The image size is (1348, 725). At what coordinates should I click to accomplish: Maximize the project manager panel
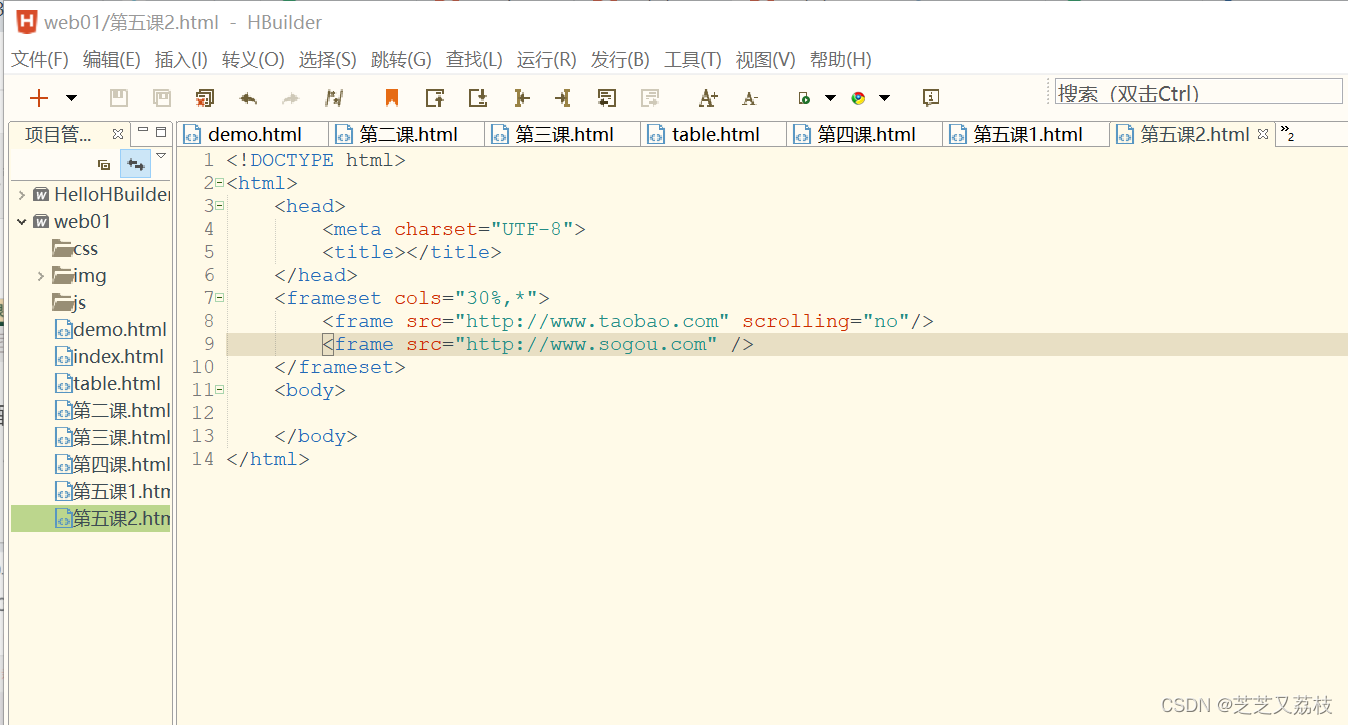[x=161, y=131]
